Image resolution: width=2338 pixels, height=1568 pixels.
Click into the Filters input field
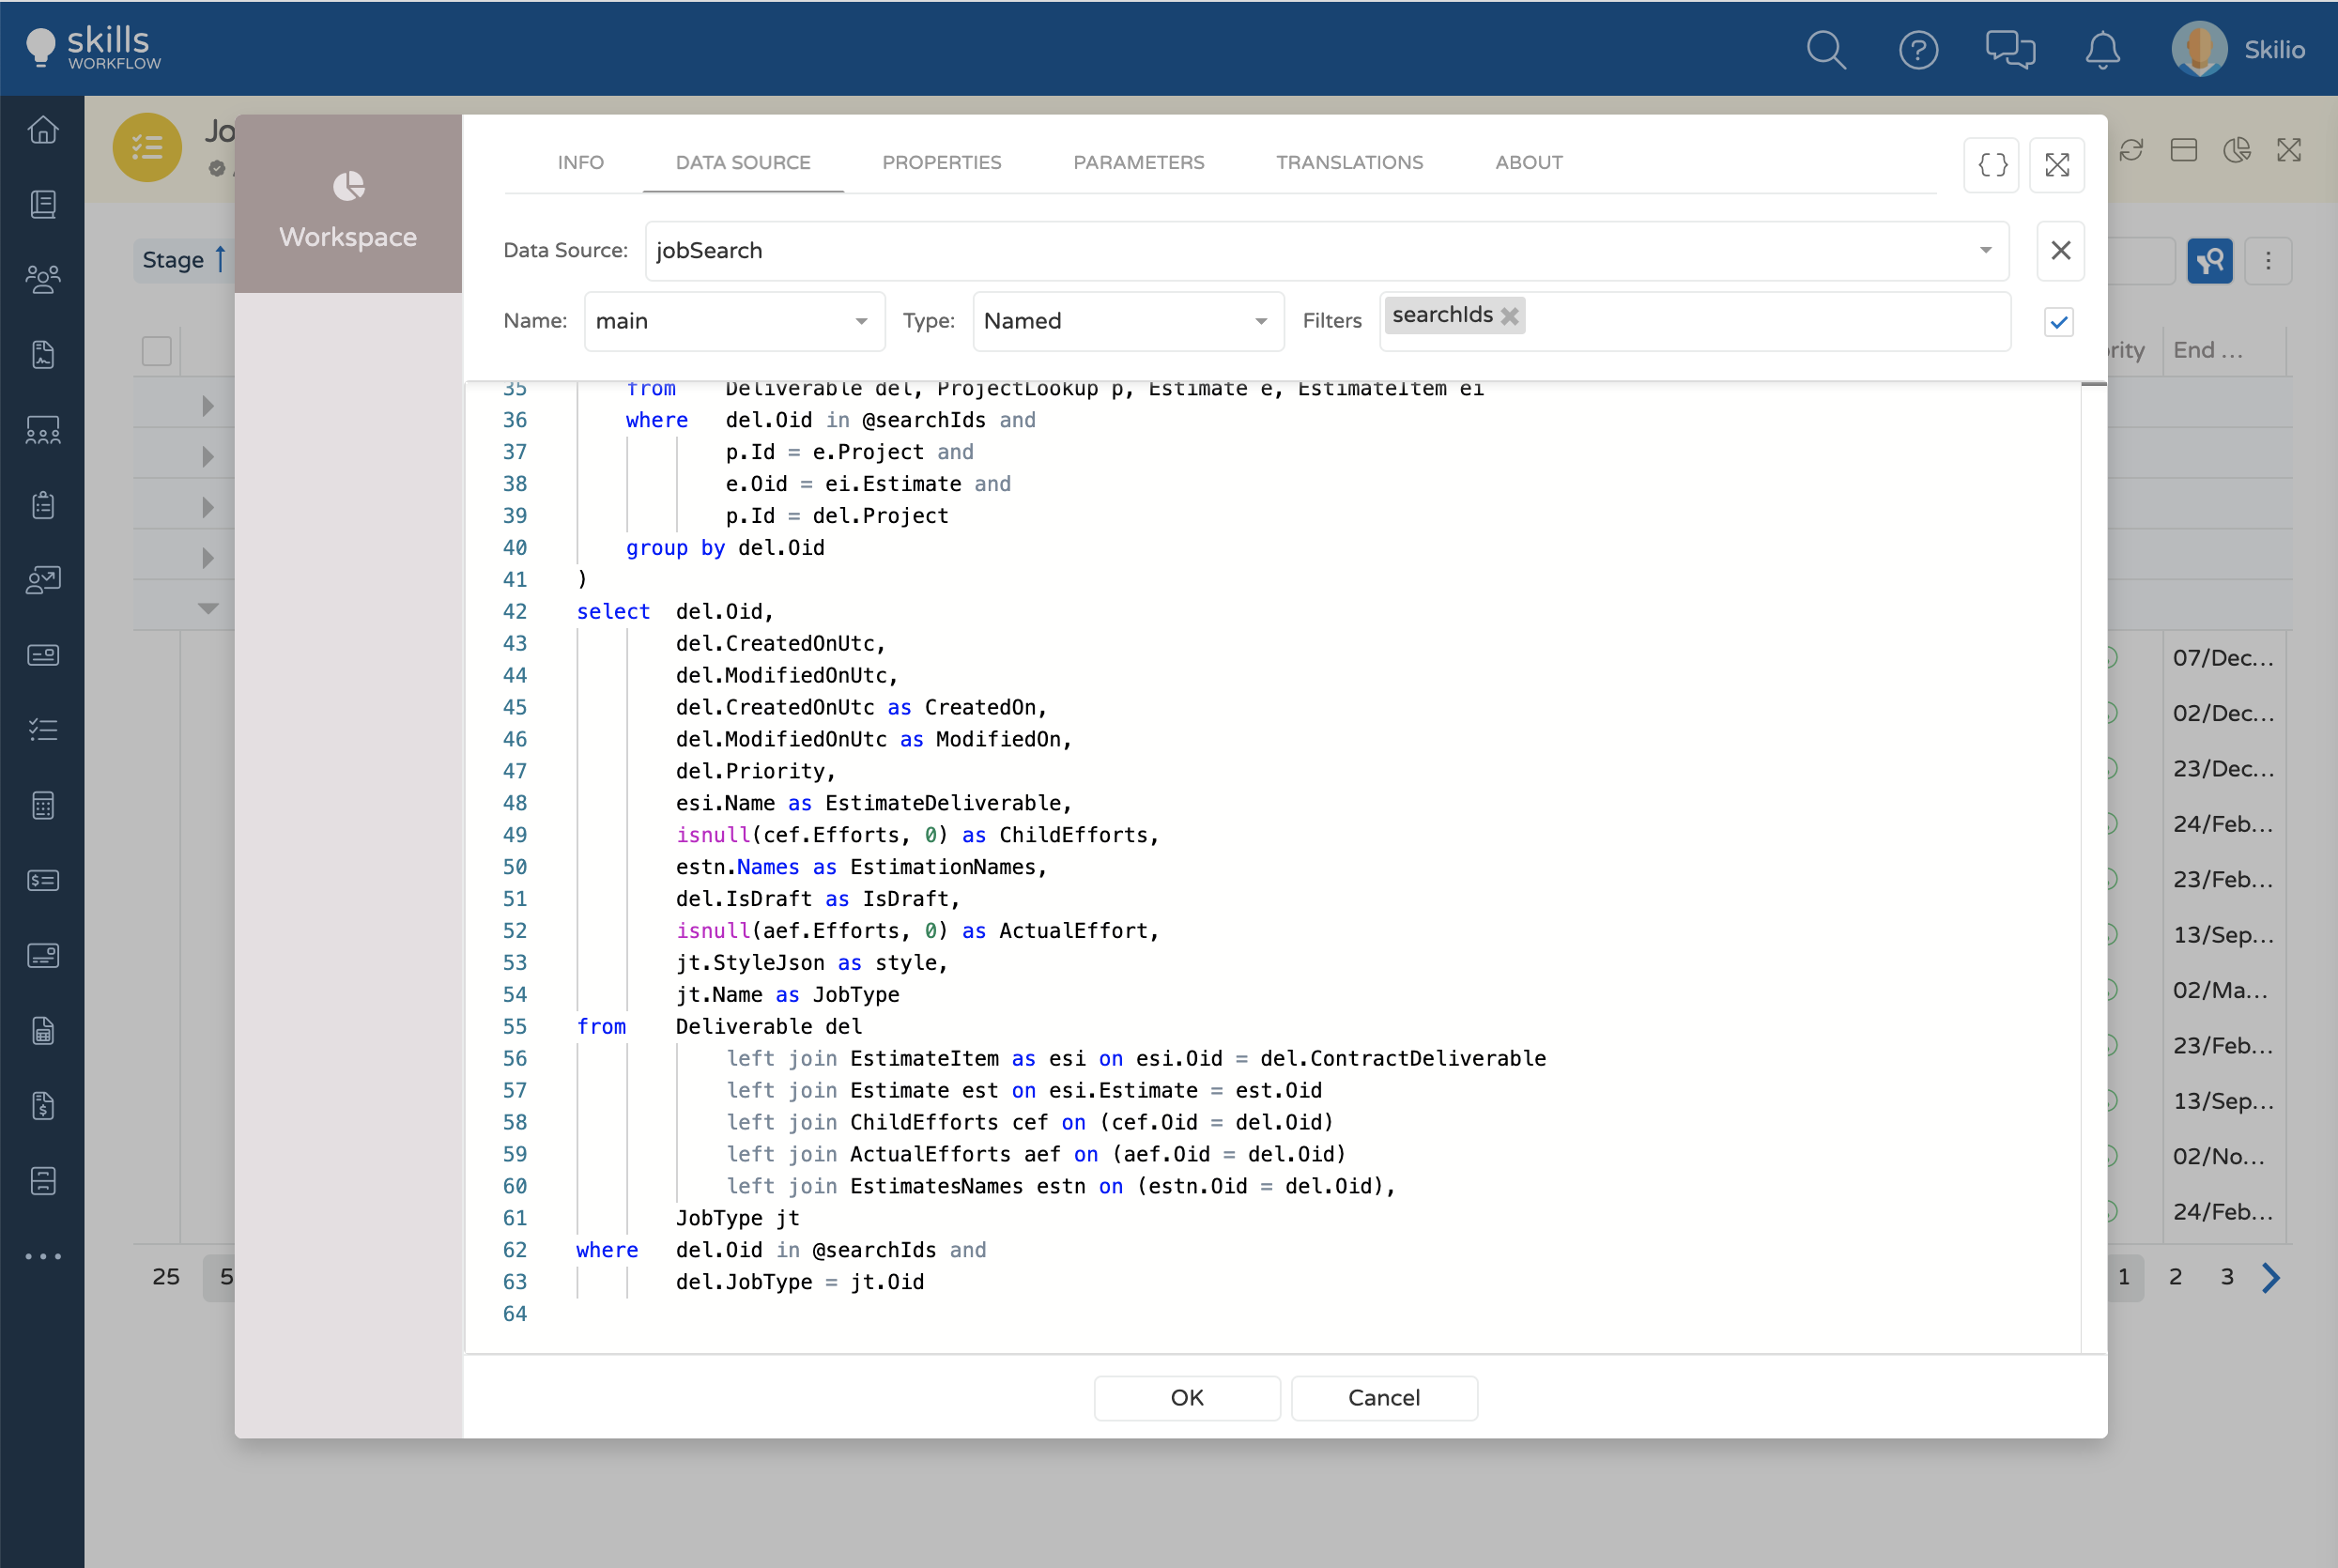click(x=1760, y=321)
